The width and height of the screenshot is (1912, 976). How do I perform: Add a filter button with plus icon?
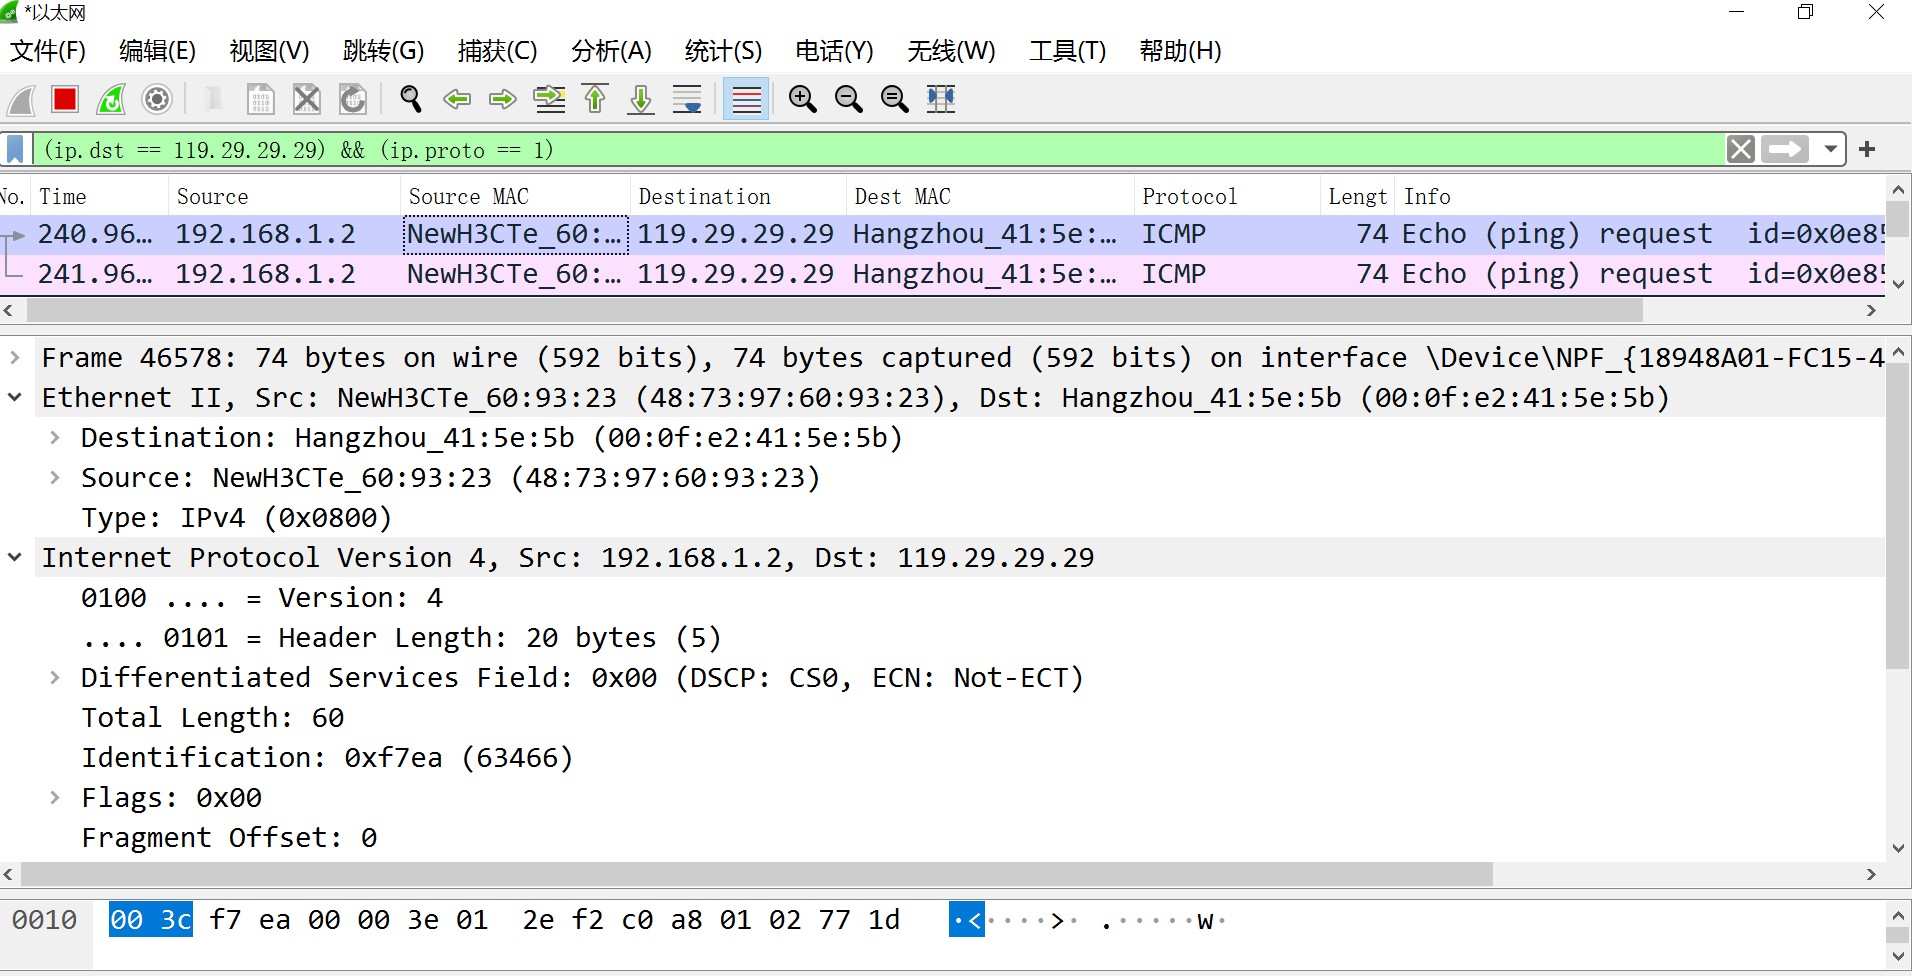click(1867, 150)
